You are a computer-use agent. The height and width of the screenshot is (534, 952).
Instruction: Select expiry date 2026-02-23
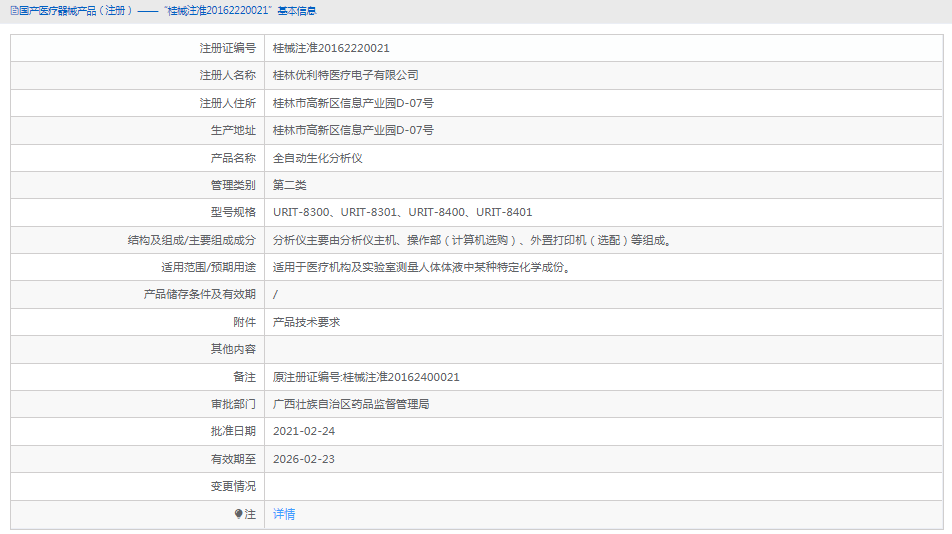[304, 459]
